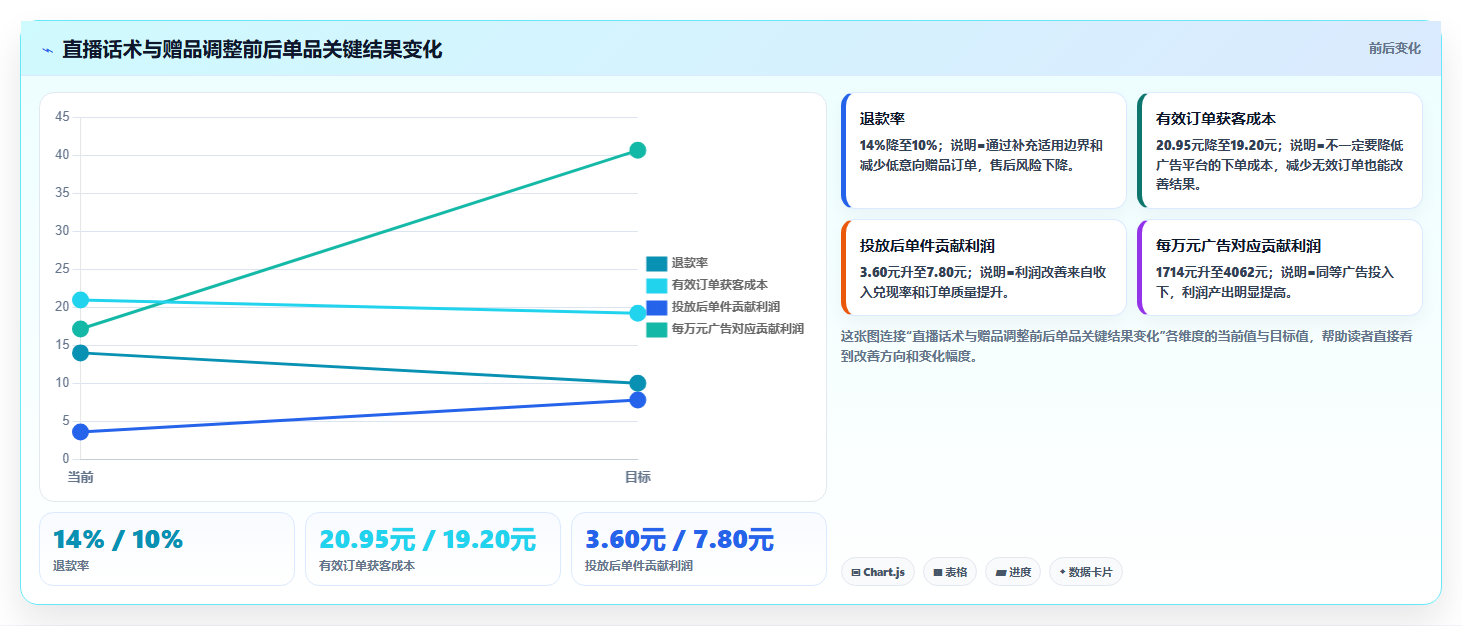
Task: Click the lightning icon beside the title
Action: coord(47,50)
